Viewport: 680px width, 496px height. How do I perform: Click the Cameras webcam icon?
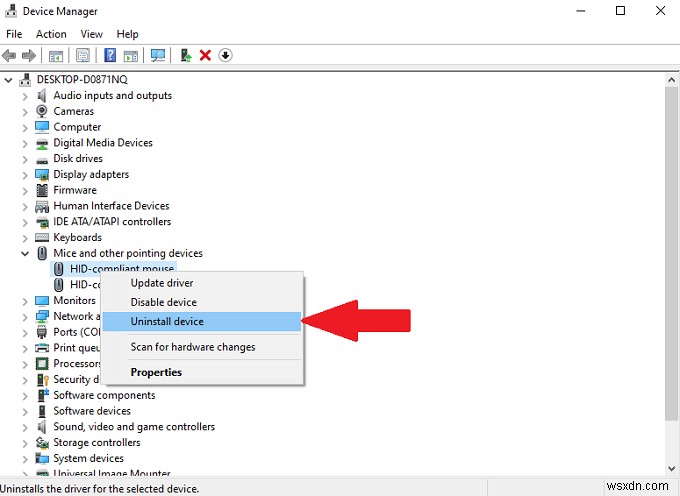pos(42,111)
